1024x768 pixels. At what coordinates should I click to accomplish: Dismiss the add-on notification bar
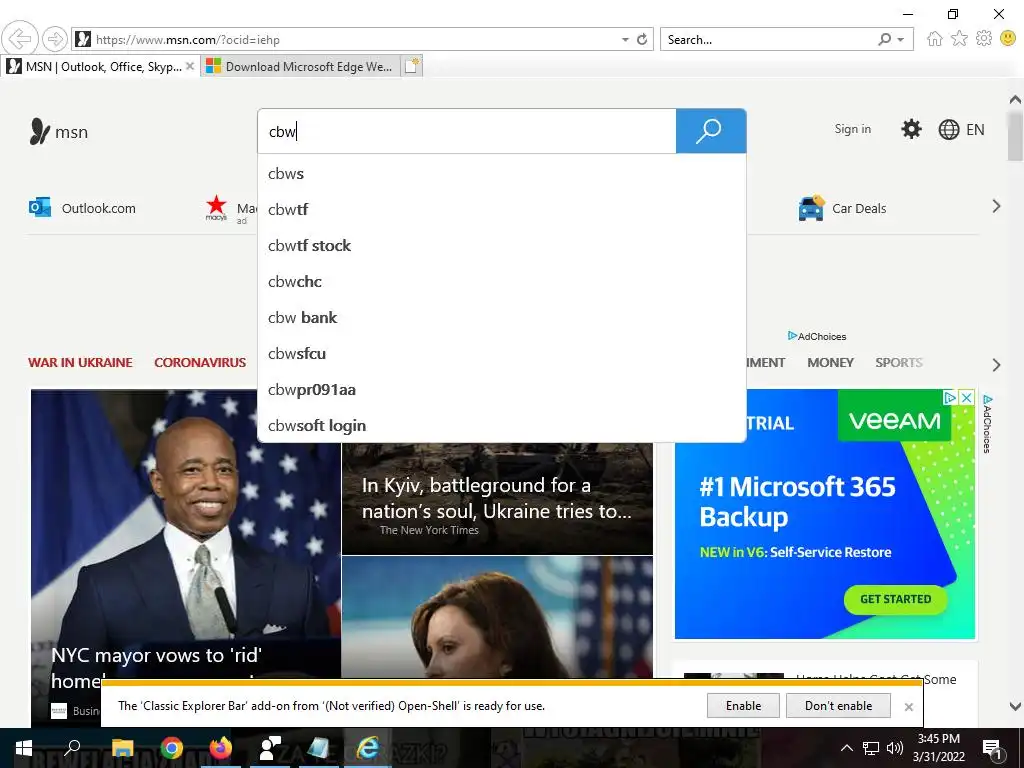[908, 707]
